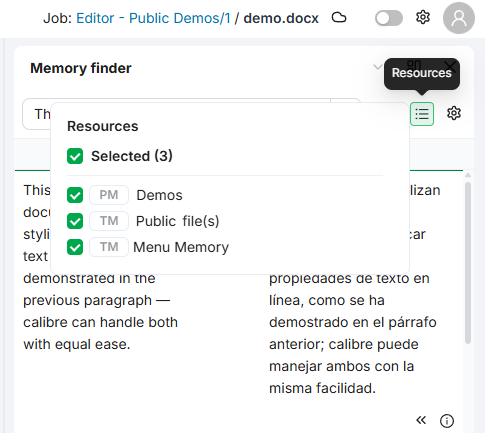The image size is (485, 433).
Task: Open the editor settings gear in the header
Action: tap(423, 17)
